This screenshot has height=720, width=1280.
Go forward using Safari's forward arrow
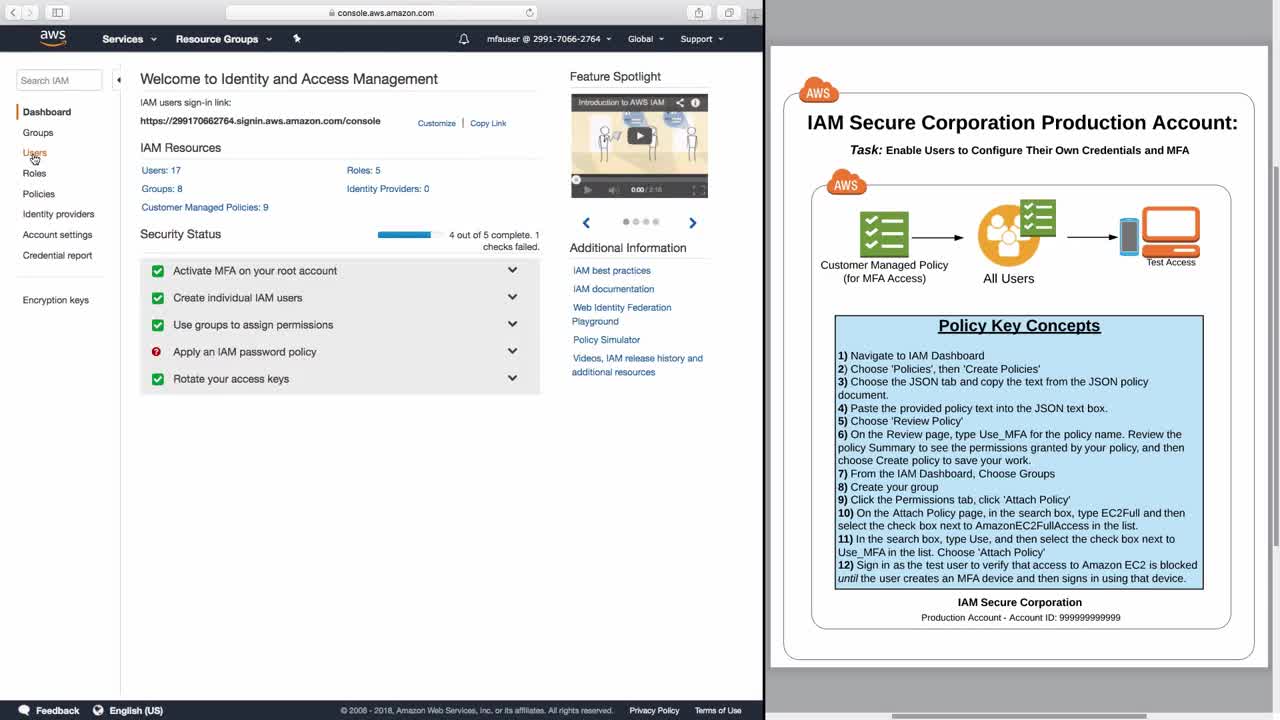(x=30, y=13)
